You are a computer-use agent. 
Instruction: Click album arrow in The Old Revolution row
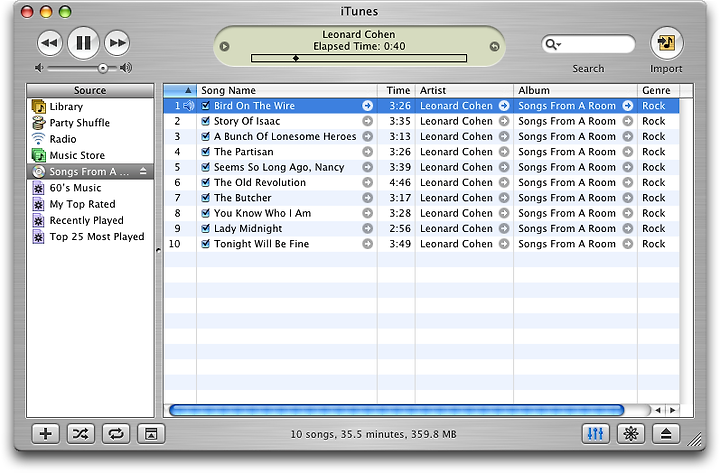(628, 182)
